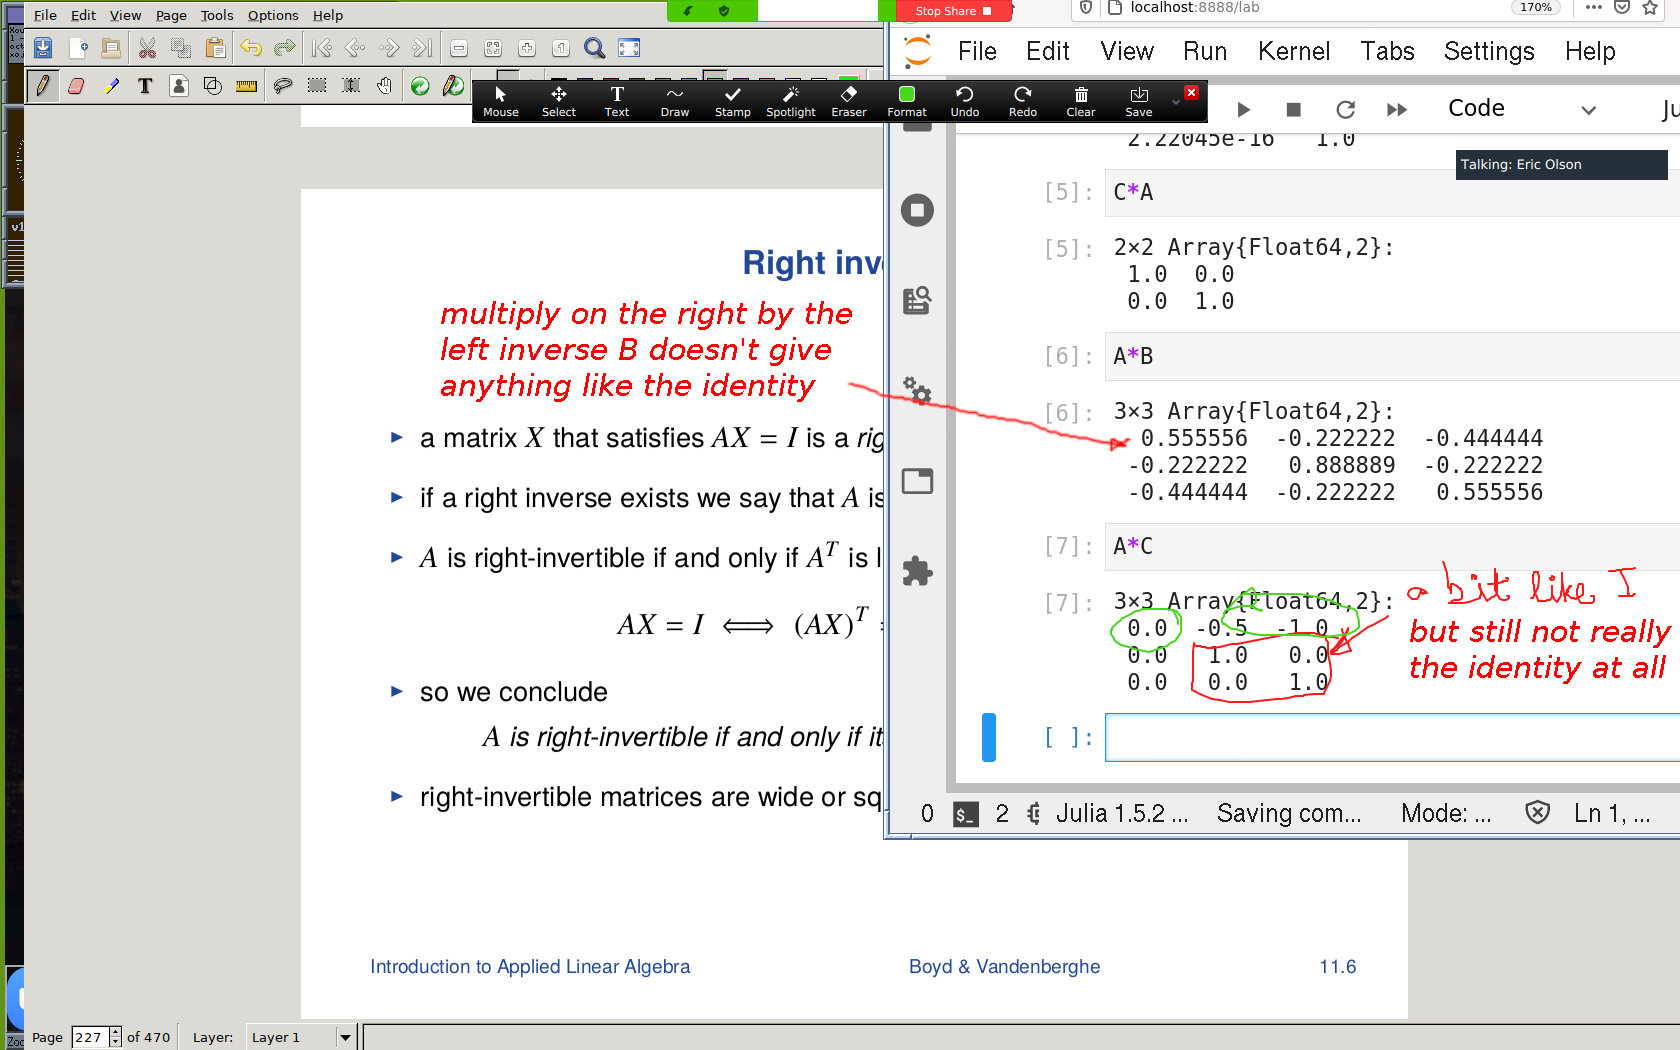Select the Pen tool in Xournal
This screenshot has height=1050, width=1680.
[x=42, y=86]
